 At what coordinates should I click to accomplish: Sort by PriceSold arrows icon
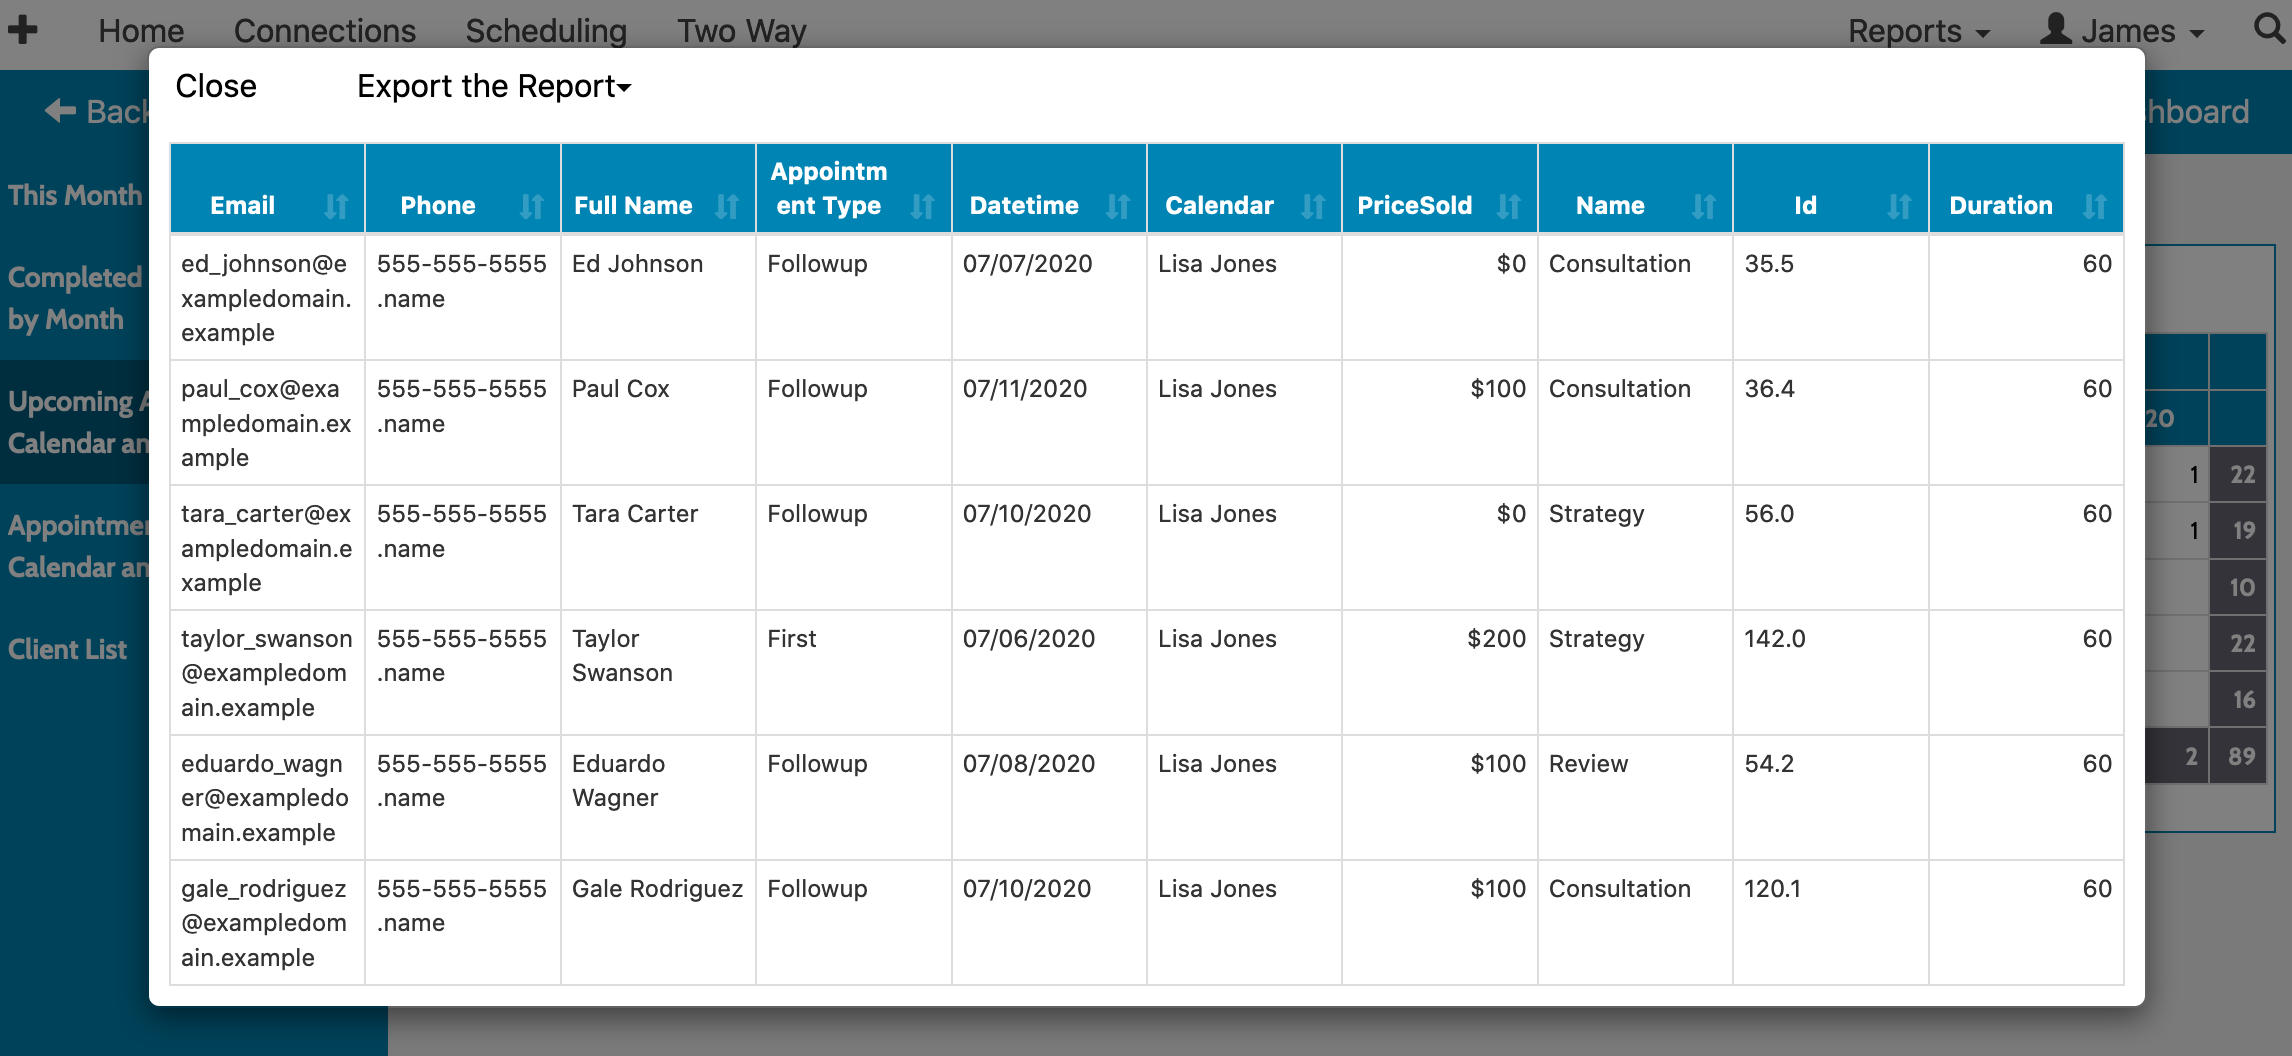click(x=1508, y=206)
